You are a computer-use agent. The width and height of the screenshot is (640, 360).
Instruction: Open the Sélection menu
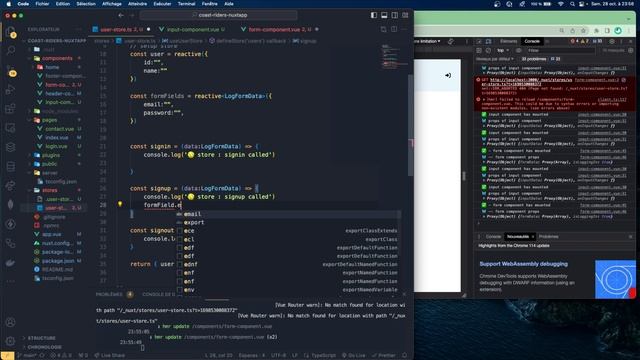(86, 4)
